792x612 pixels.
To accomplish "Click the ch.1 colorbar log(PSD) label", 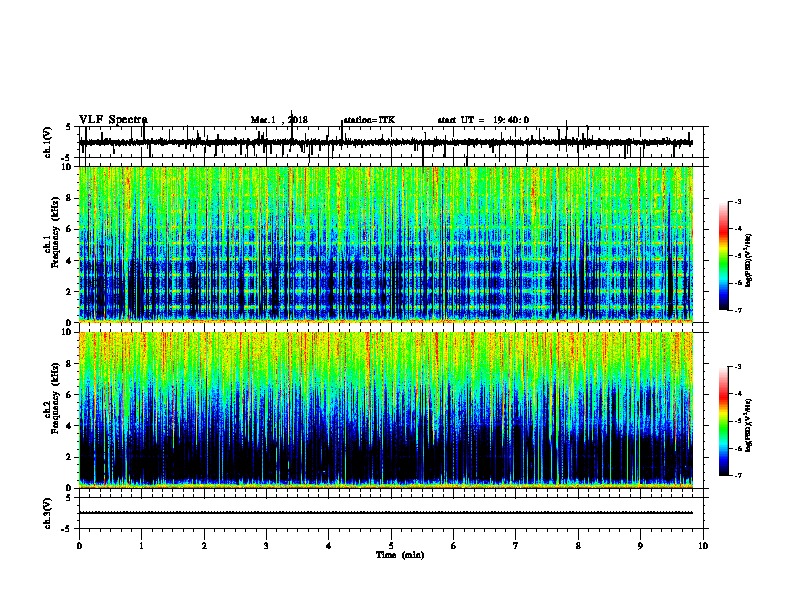I will tap(748, 260).
